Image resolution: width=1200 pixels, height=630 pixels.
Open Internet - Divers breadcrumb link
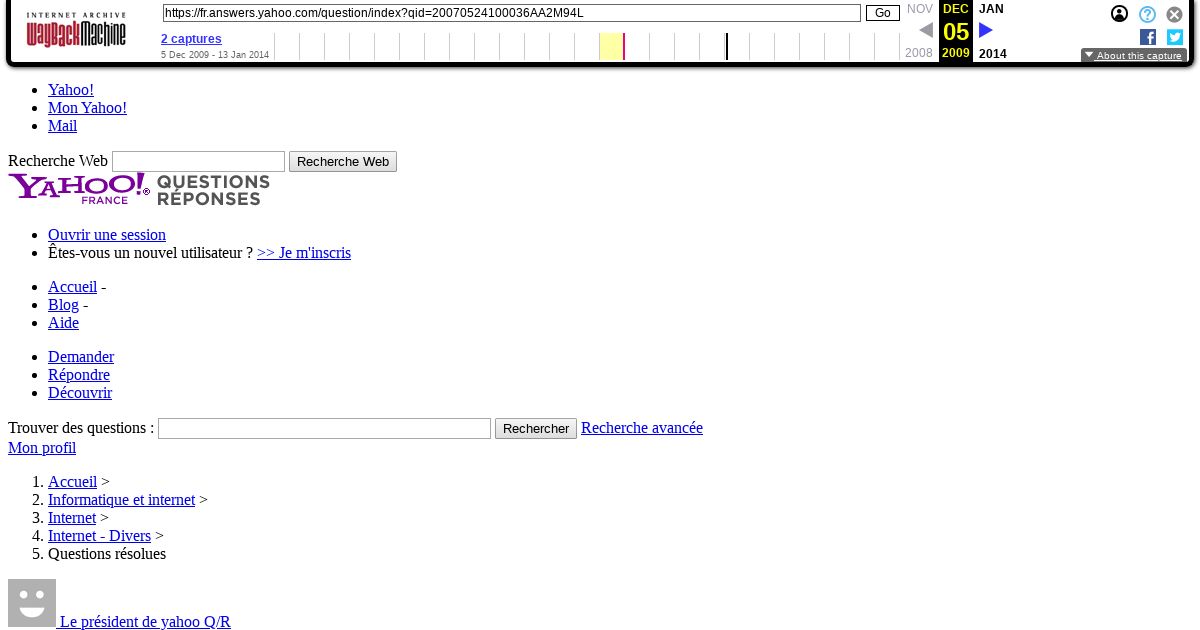(99, 536)
